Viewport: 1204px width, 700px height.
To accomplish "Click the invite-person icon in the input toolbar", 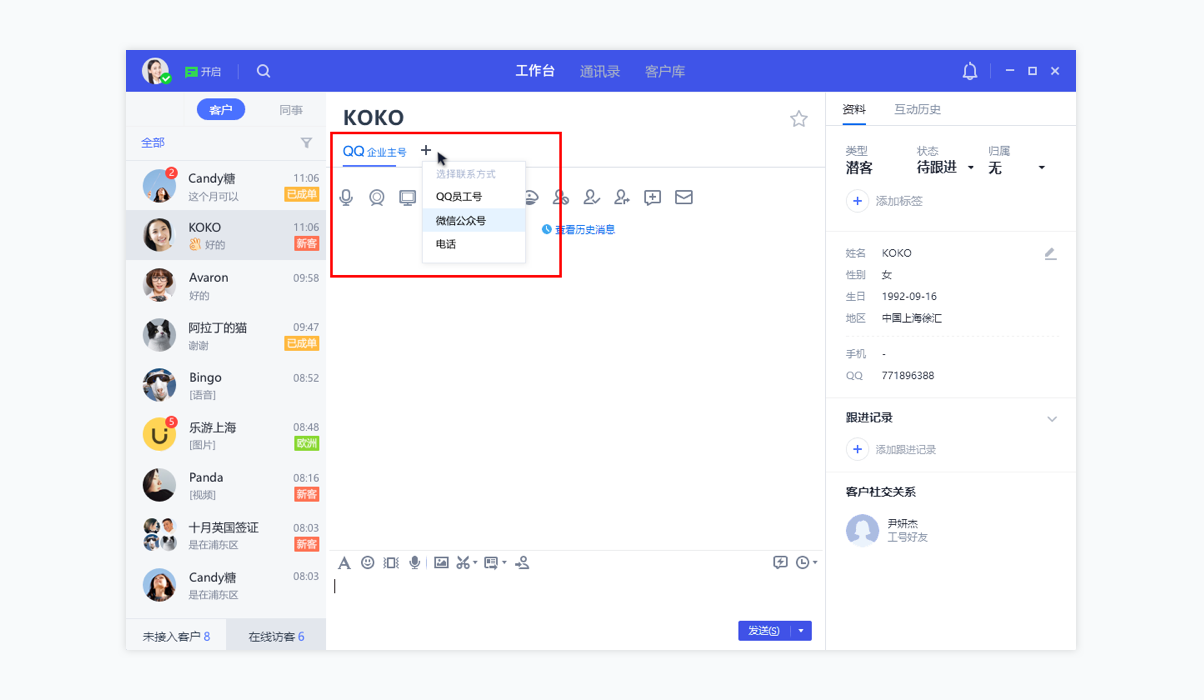I will tap(522, 563).
